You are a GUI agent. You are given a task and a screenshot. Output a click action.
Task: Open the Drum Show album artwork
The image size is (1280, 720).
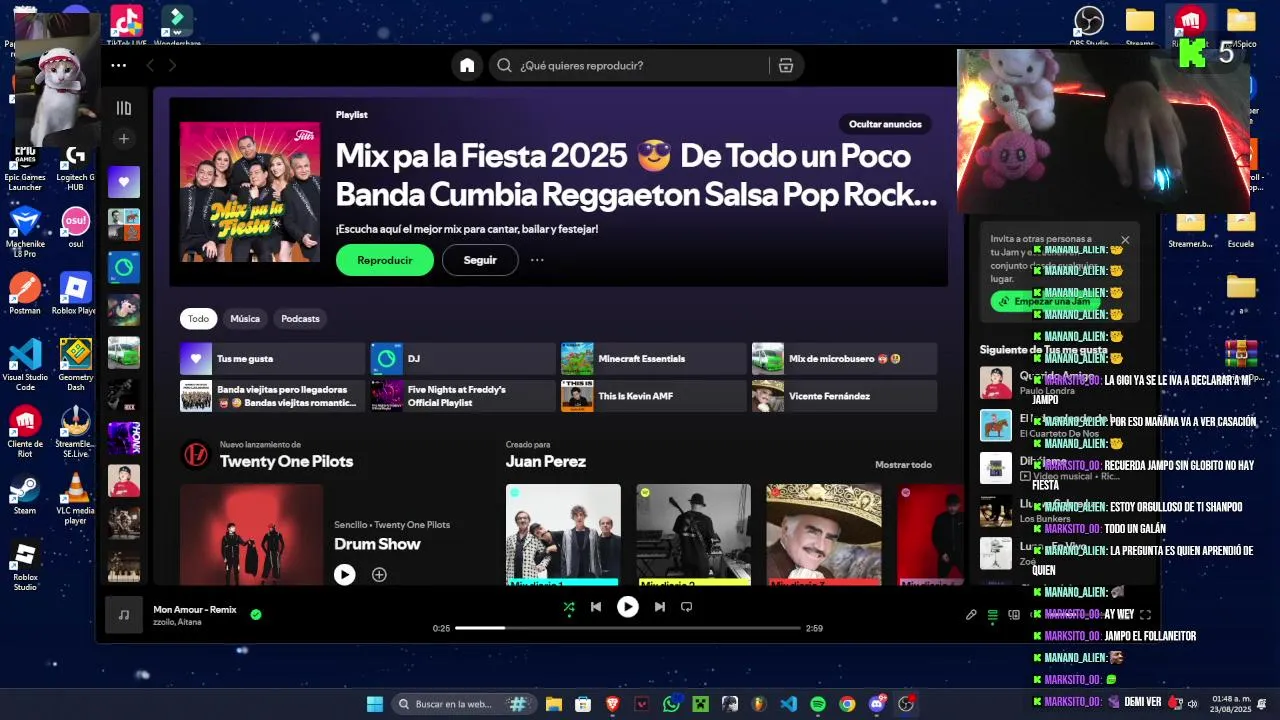tap(252, 534)
